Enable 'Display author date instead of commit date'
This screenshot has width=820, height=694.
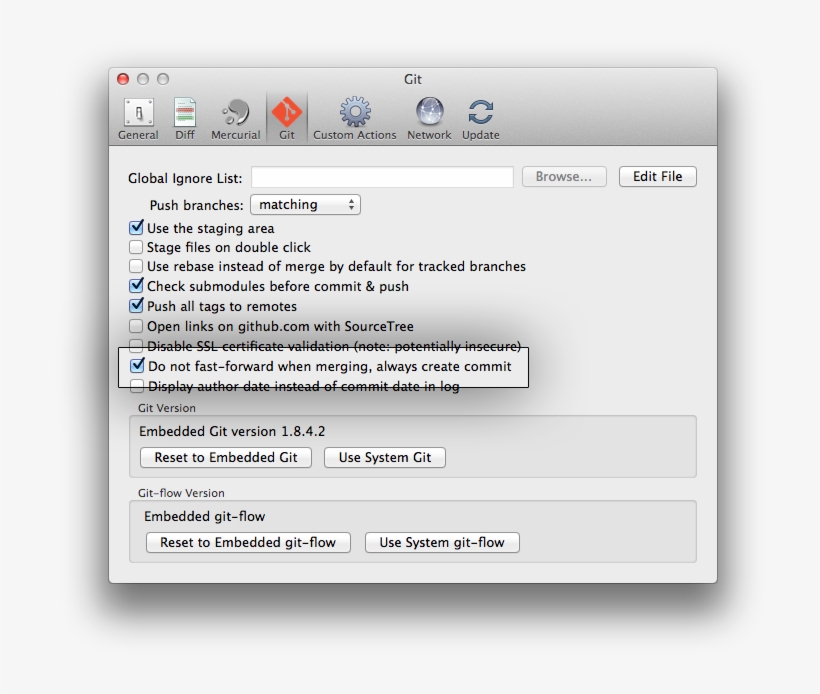(x=136, y=386)
